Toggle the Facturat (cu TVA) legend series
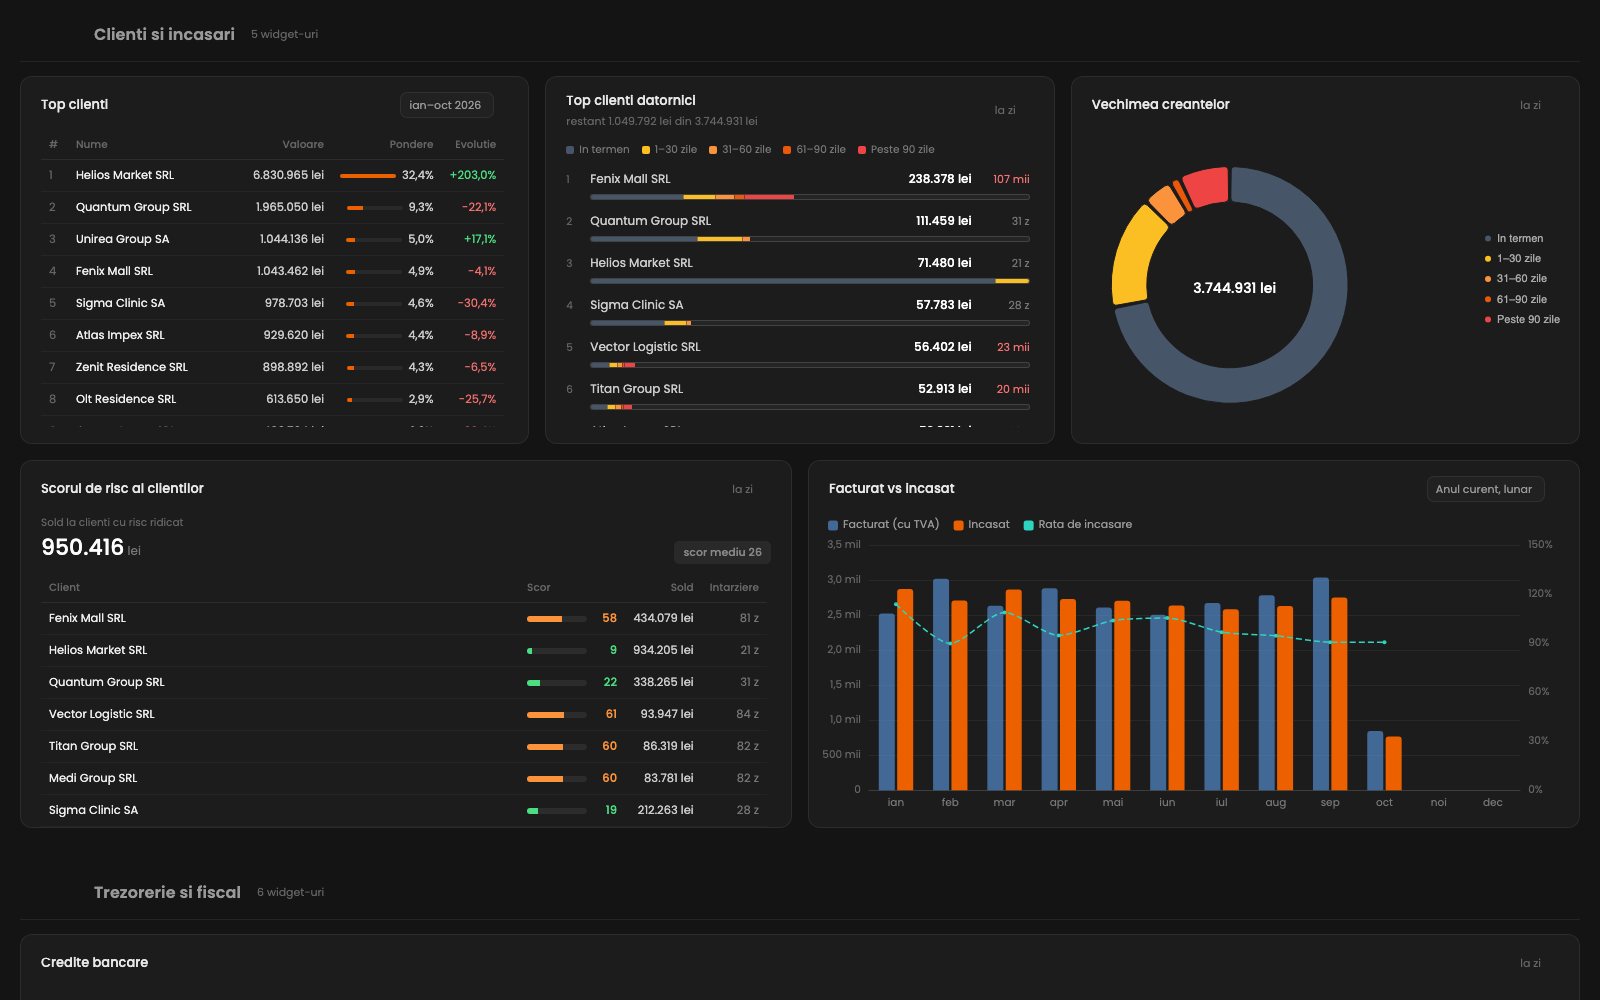The height and width of the screenshot is (1000, 1600). click(884, 524)
